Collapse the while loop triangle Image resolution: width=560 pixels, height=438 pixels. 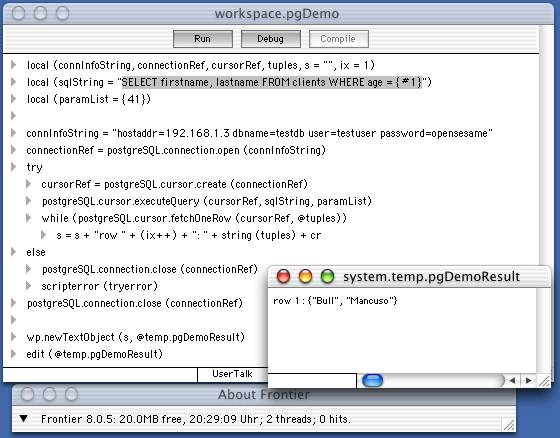[29, 218]
